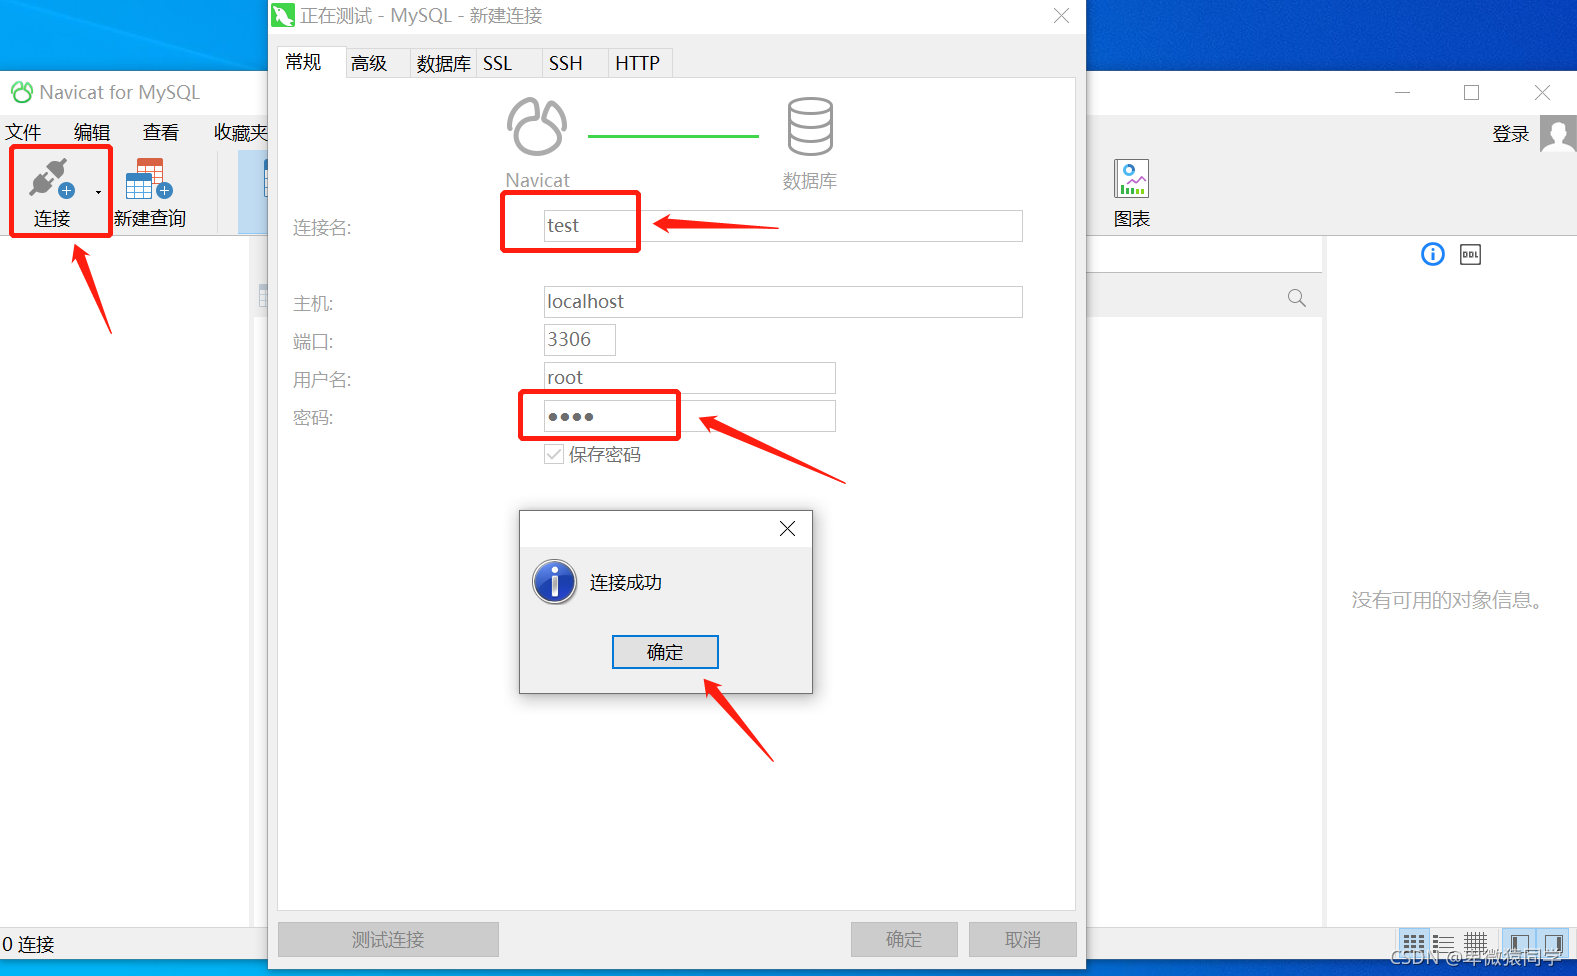Screen dimensions: 1577x976
Task: Open the Chart (图表) toolbar icon
Action: [1131, 179]
